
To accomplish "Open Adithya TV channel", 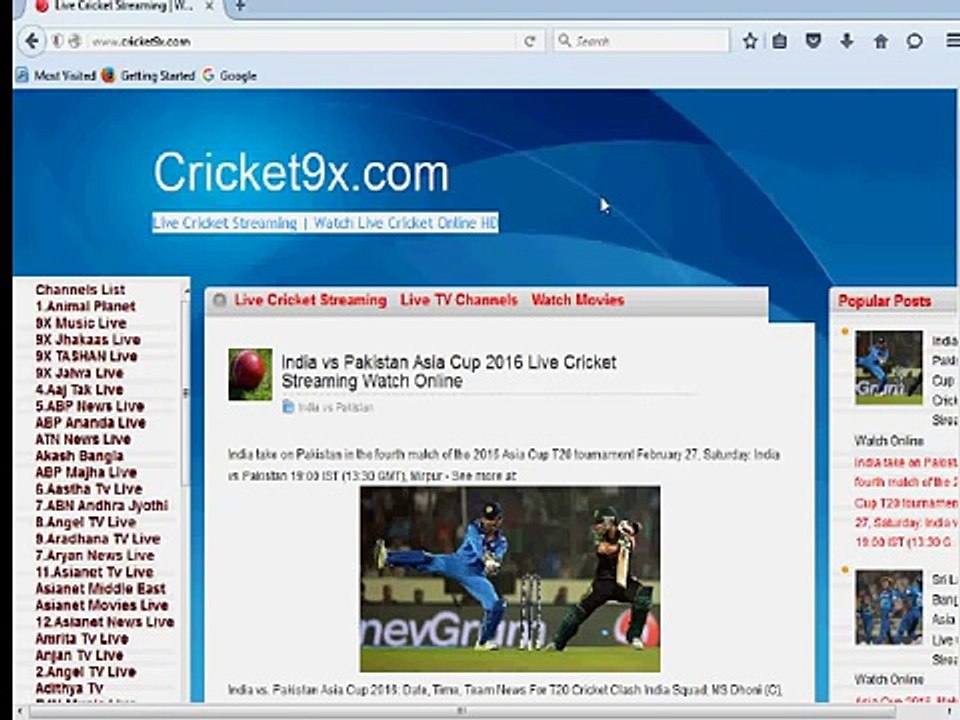I will coord(69,688).
